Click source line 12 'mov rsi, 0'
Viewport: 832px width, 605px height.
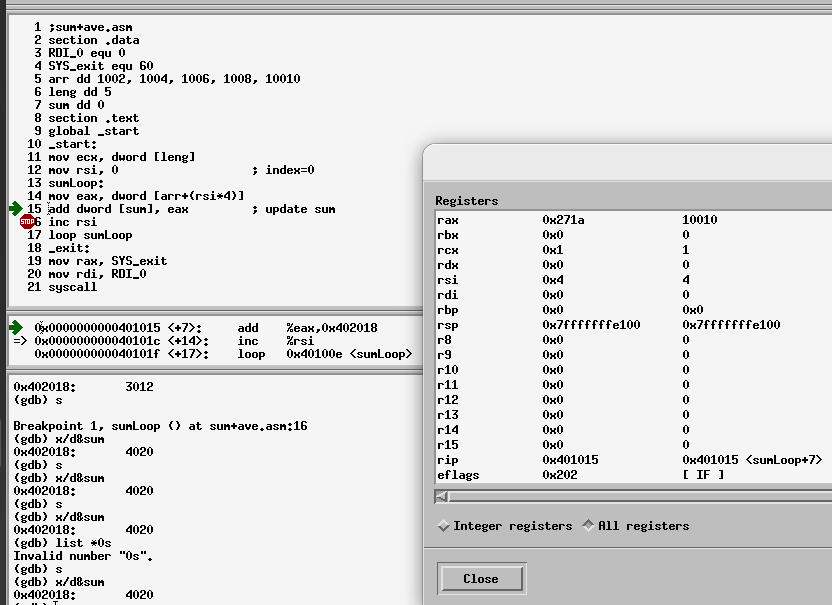pyautogui.click(x=83, y=170)
